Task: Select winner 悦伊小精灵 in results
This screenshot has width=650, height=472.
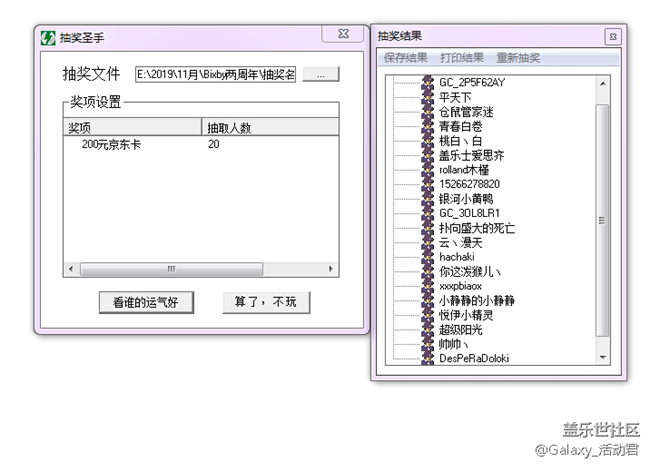Action: coord(466,315)
